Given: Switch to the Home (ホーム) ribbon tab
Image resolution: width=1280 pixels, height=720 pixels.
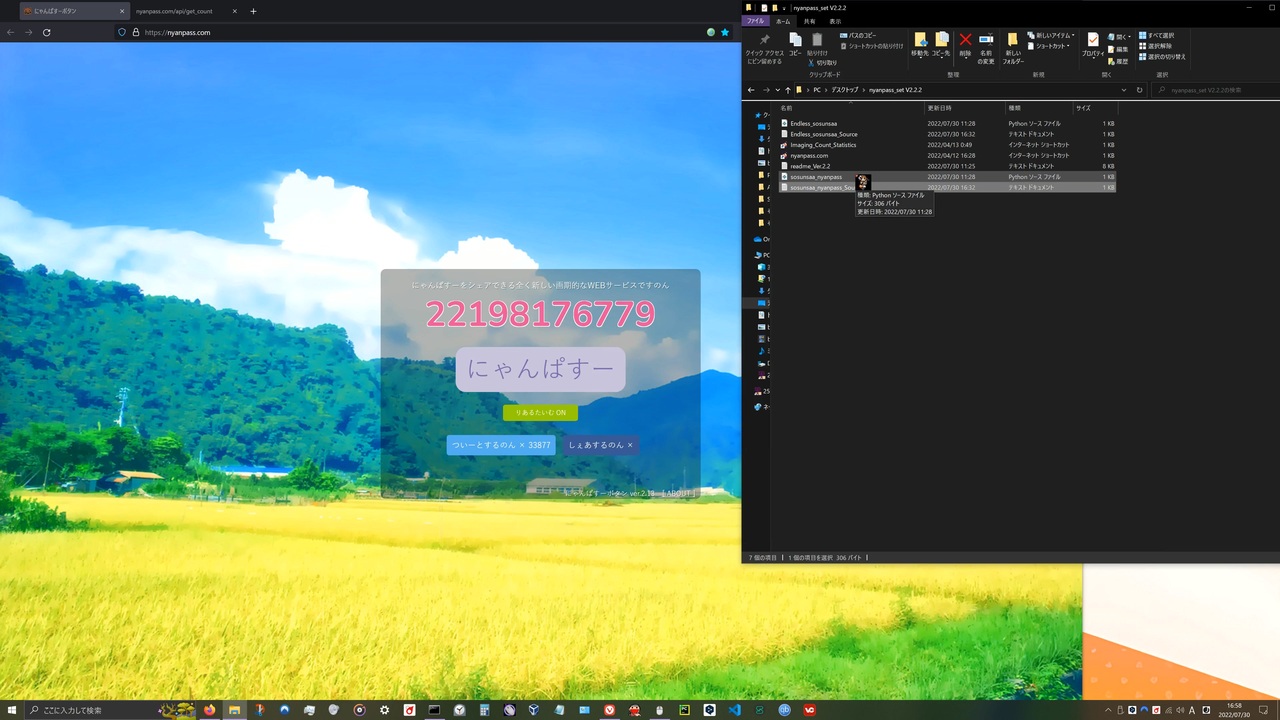Looking at the screenshot, I should click(783, 21).
